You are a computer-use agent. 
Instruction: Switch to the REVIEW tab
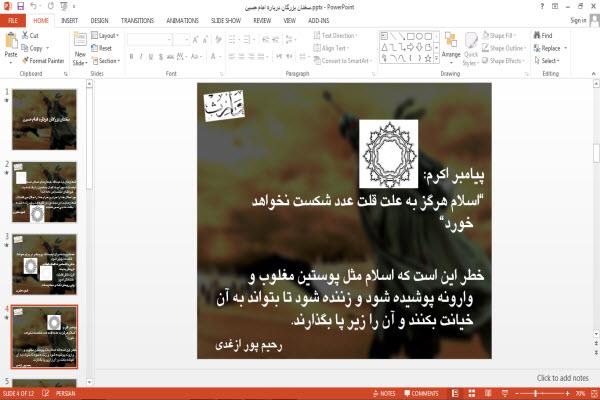pos(262,21)
